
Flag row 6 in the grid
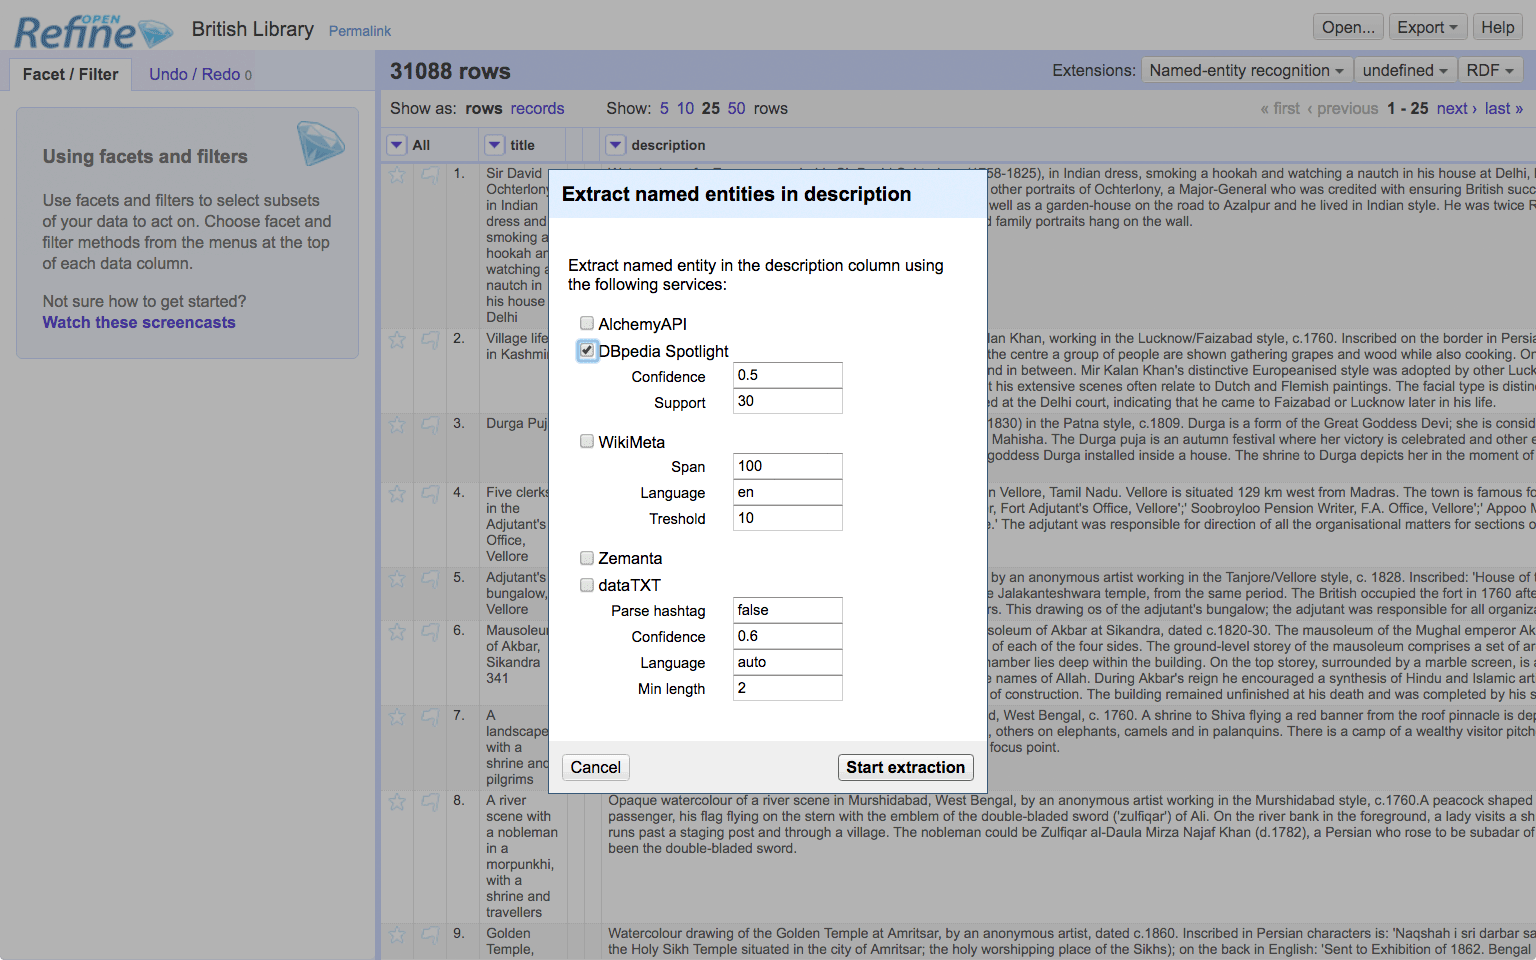430,632
